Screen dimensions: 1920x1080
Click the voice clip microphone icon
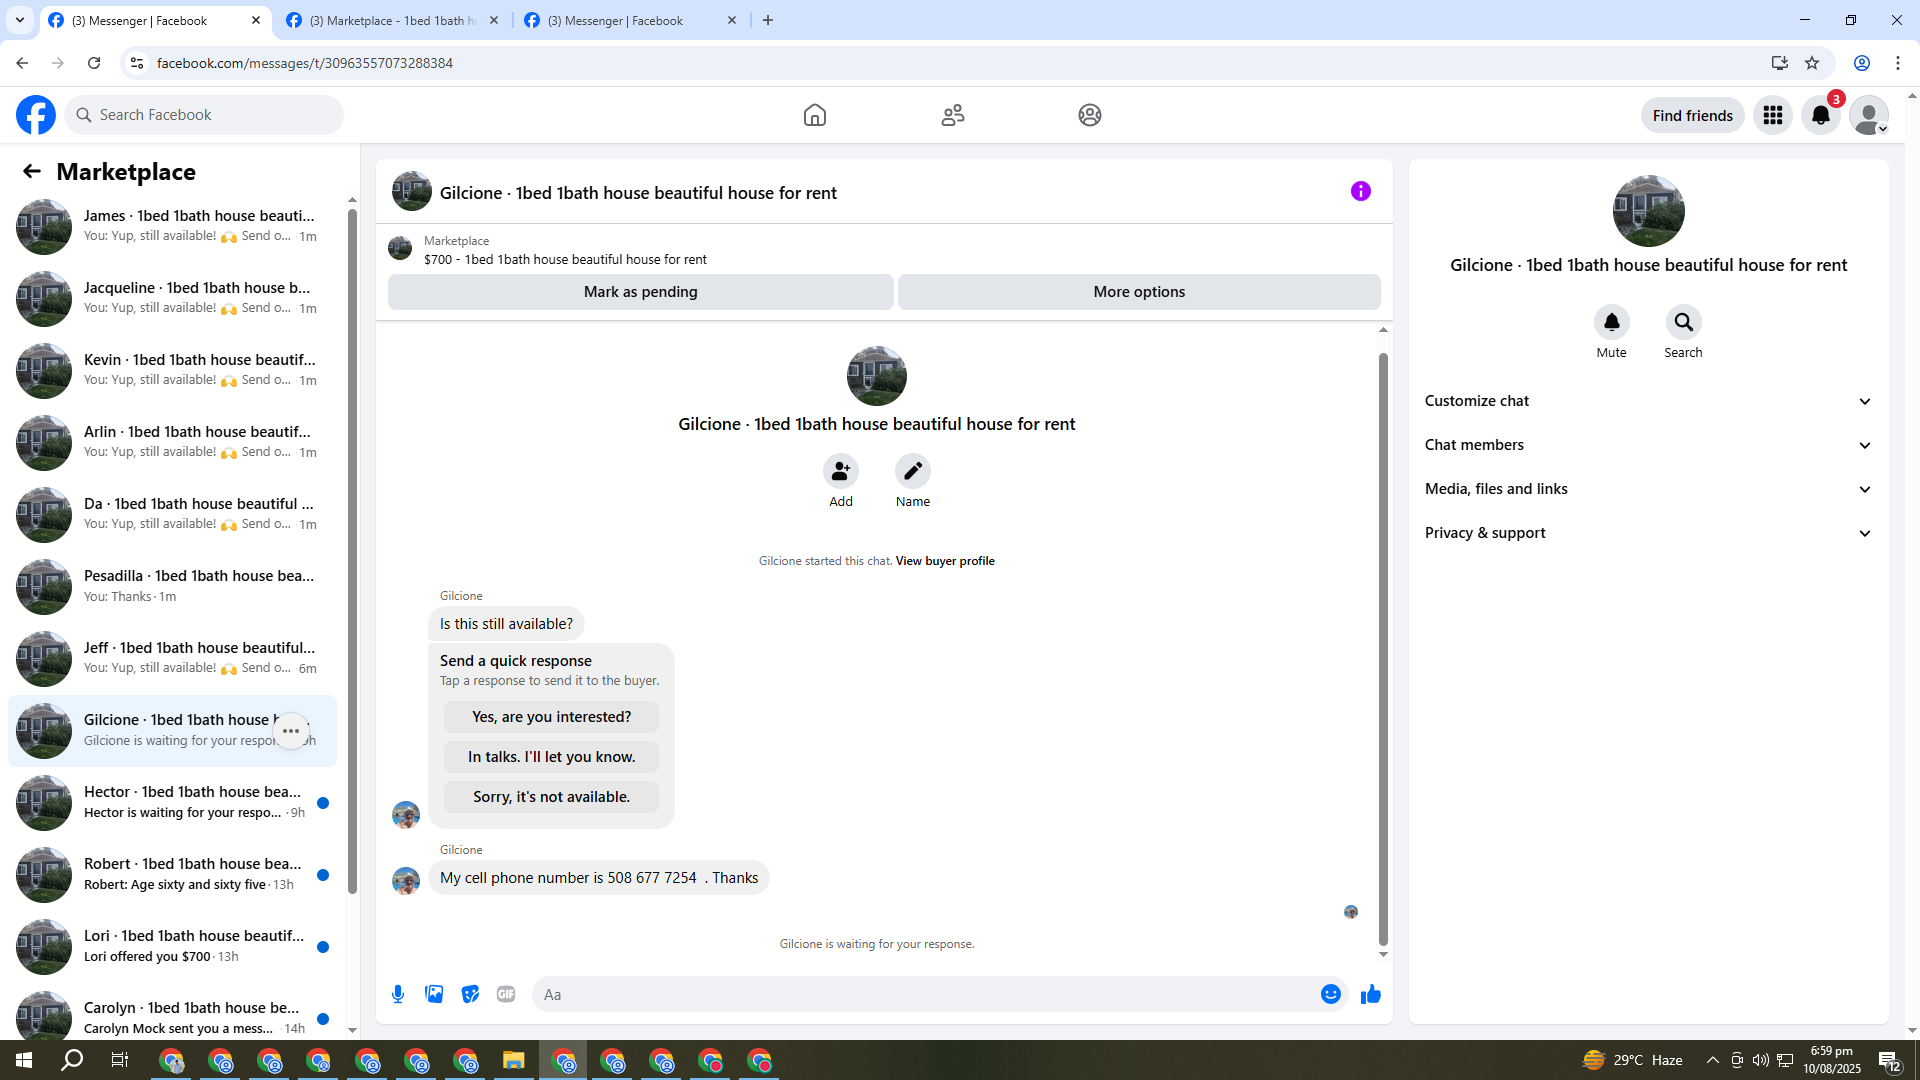coord(398,994)
